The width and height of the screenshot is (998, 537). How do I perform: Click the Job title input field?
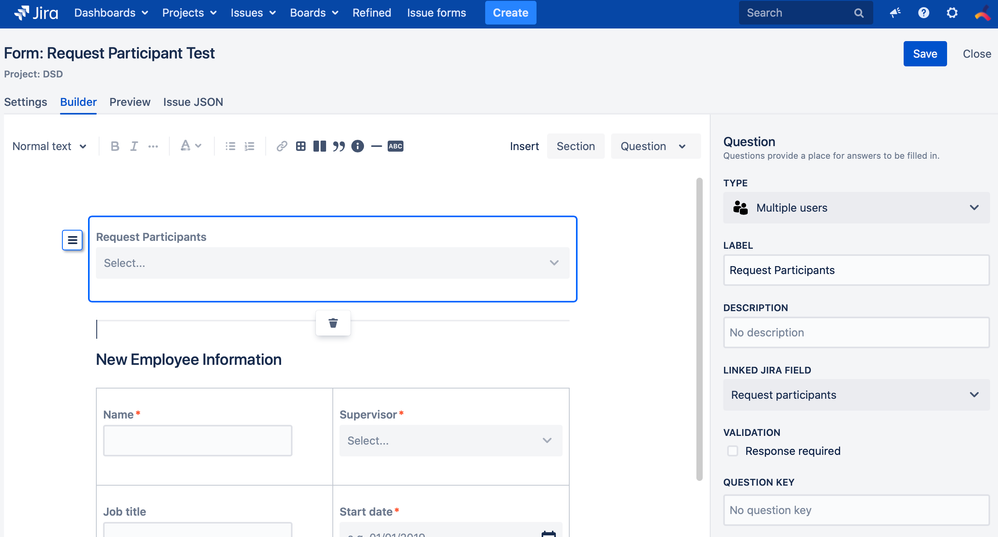(197, 530)
